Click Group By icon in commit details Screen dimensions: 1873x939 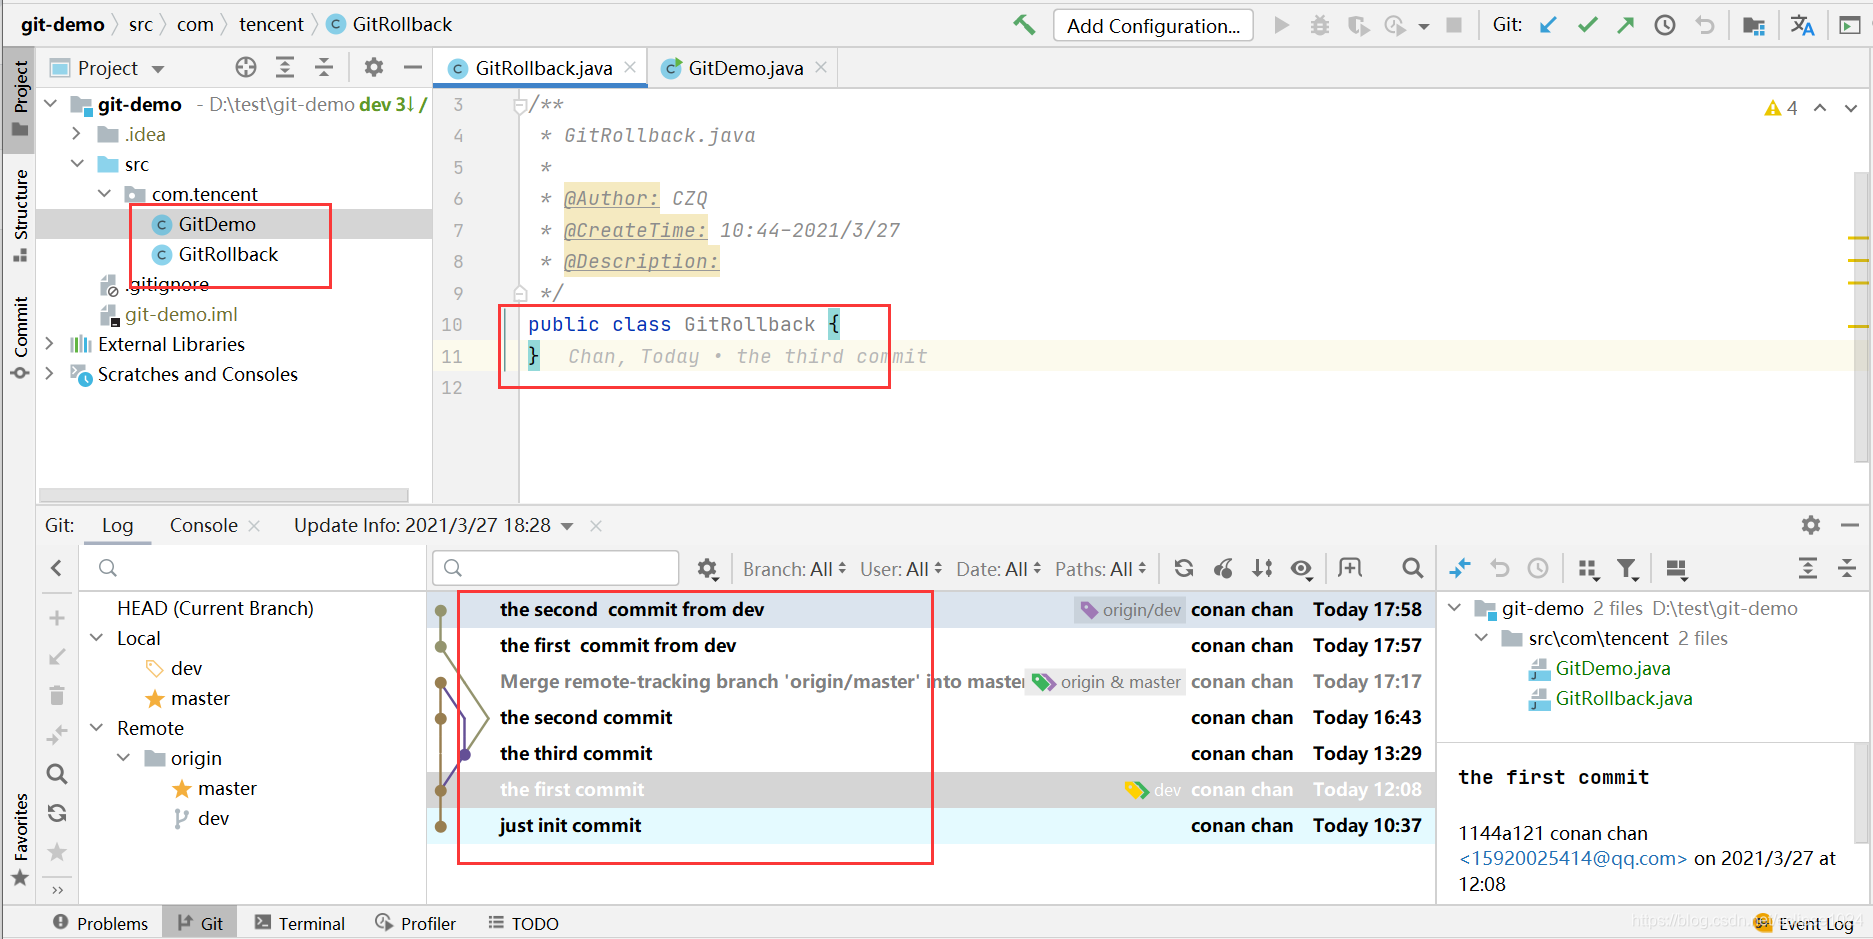(x=1588, y=569)
